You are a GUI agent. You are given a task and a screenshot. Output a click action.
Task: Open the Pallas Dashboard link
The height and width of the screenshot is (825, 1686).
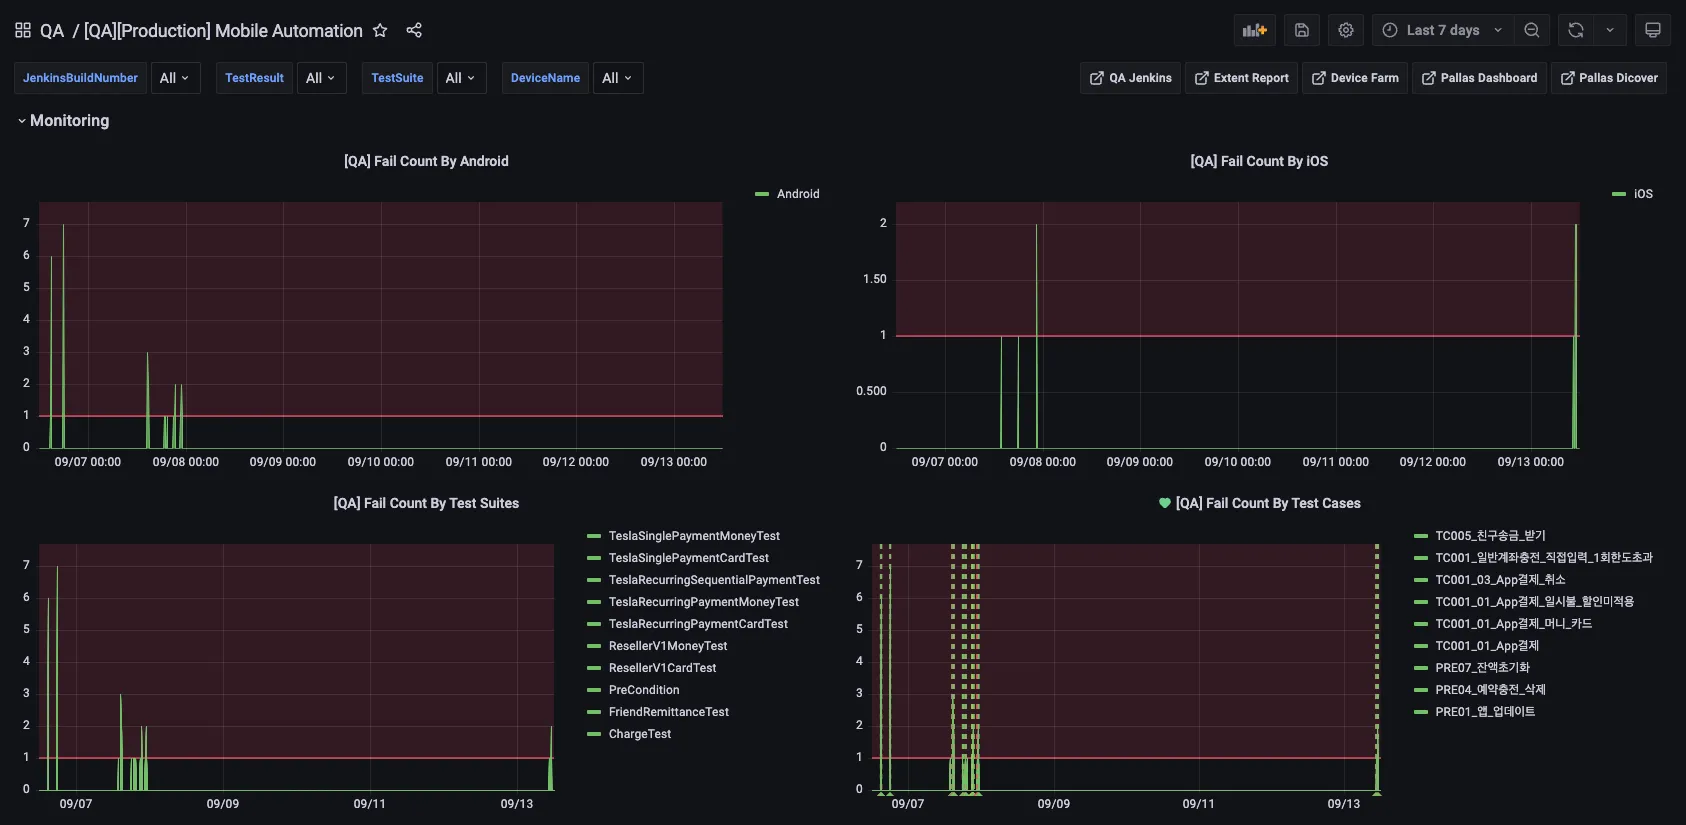coord(1480,78)
